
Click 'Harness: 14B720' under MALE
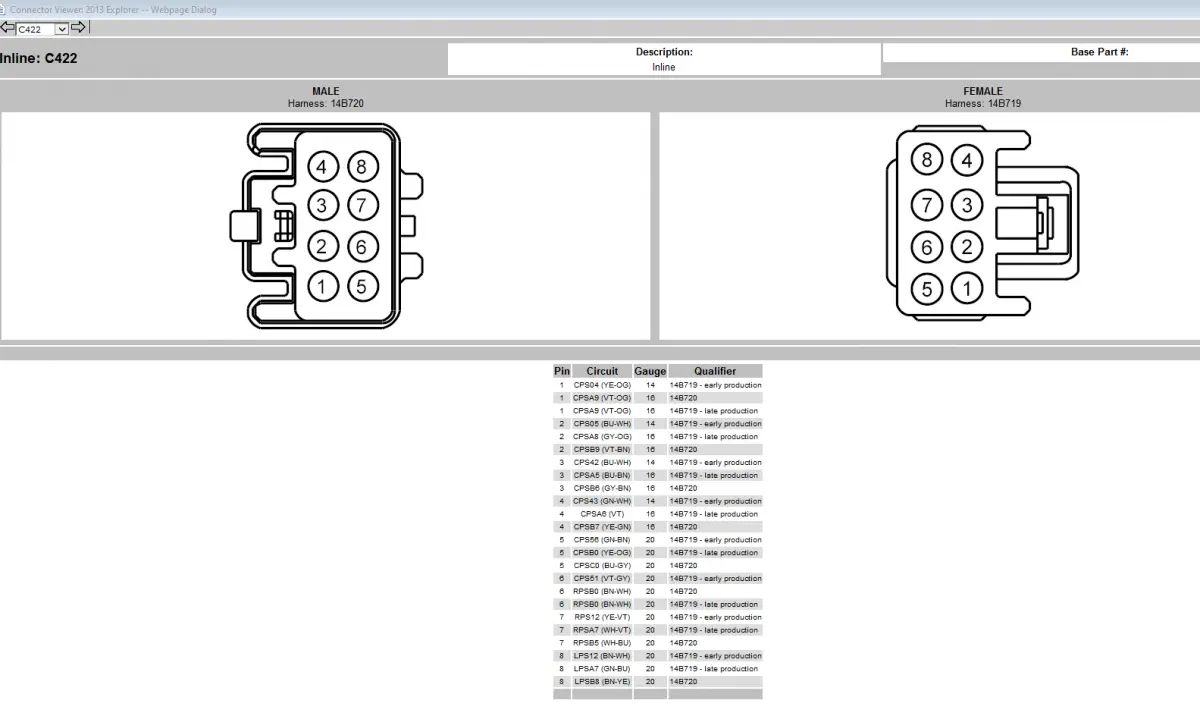coord(325,103)
